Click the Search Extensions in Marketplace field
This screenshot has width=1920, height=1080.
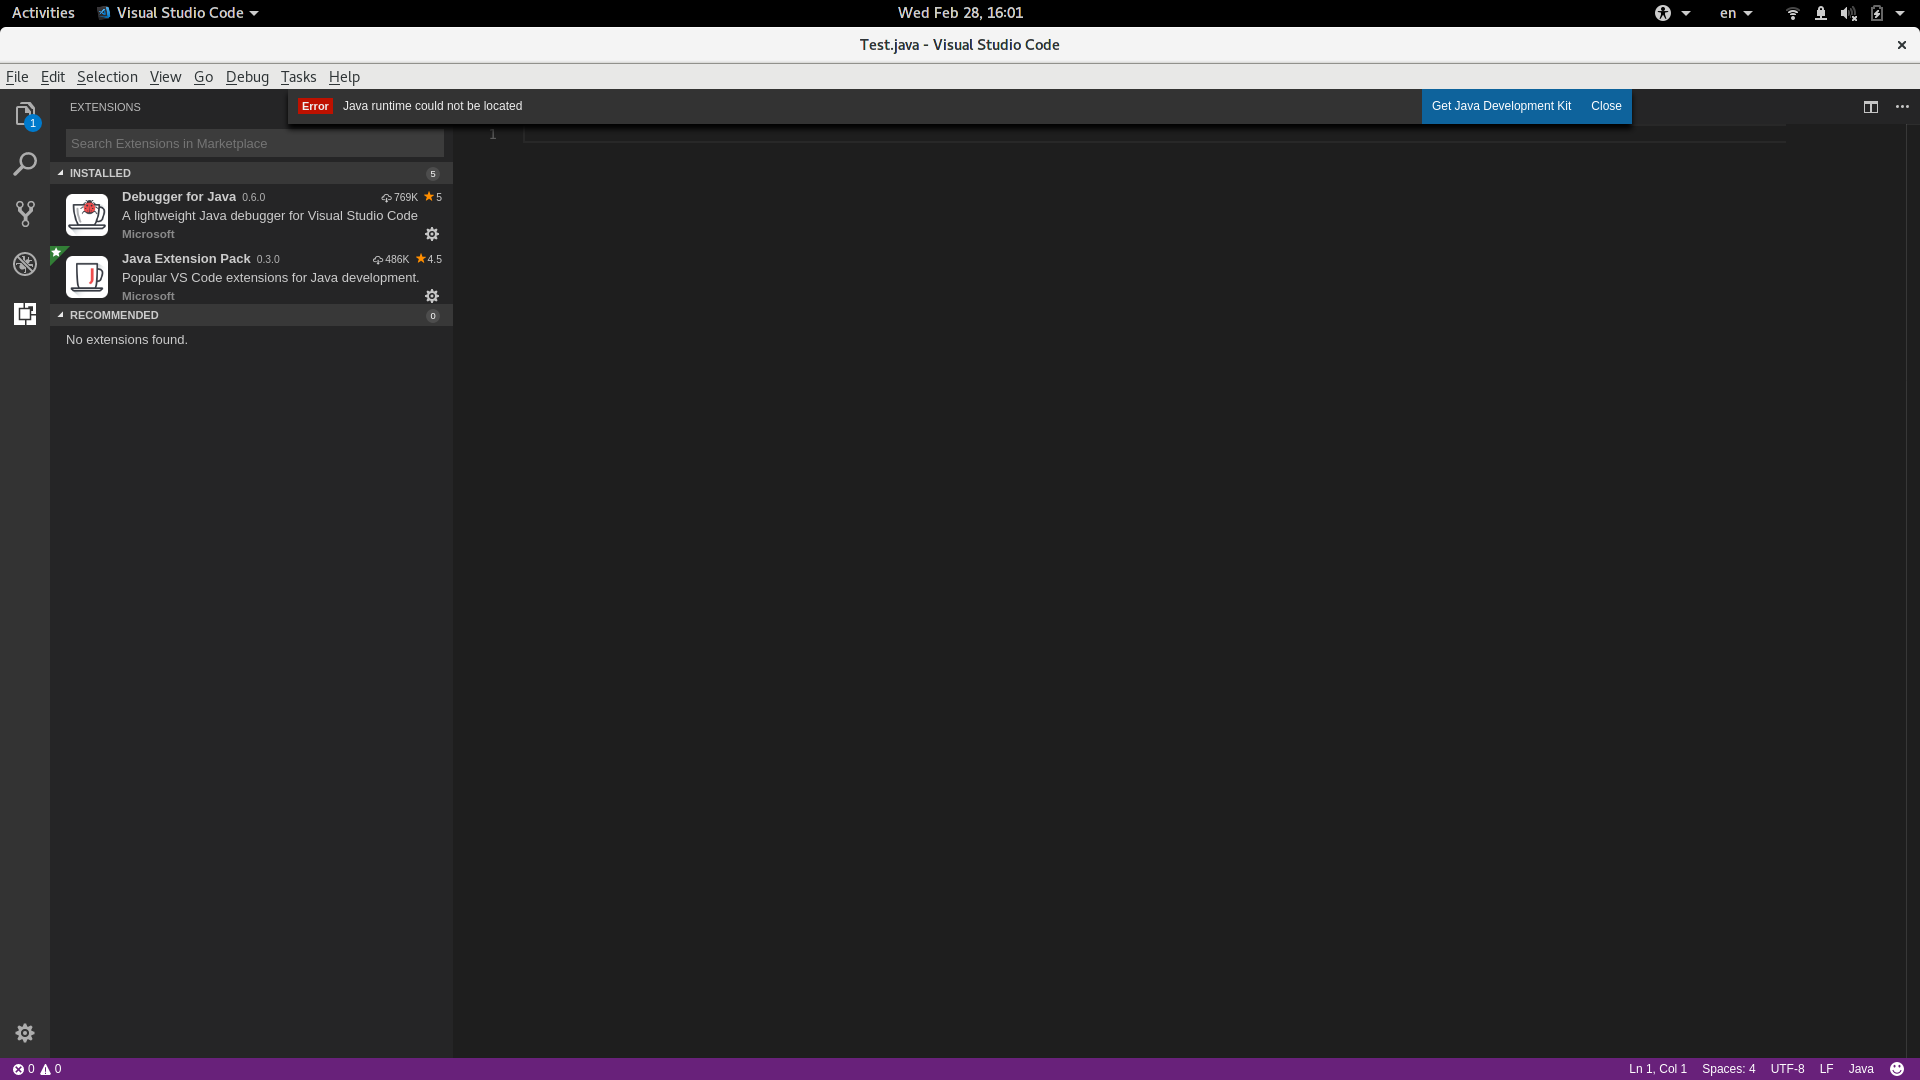pos(255,143)
